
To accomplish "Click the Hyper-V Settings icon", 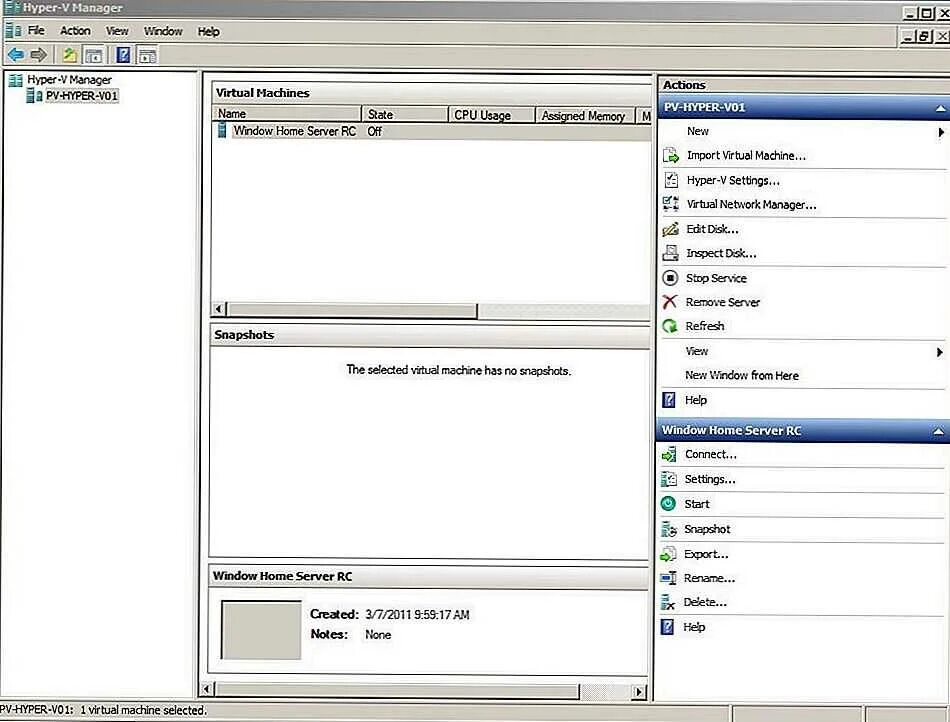I will pos(671,180).
